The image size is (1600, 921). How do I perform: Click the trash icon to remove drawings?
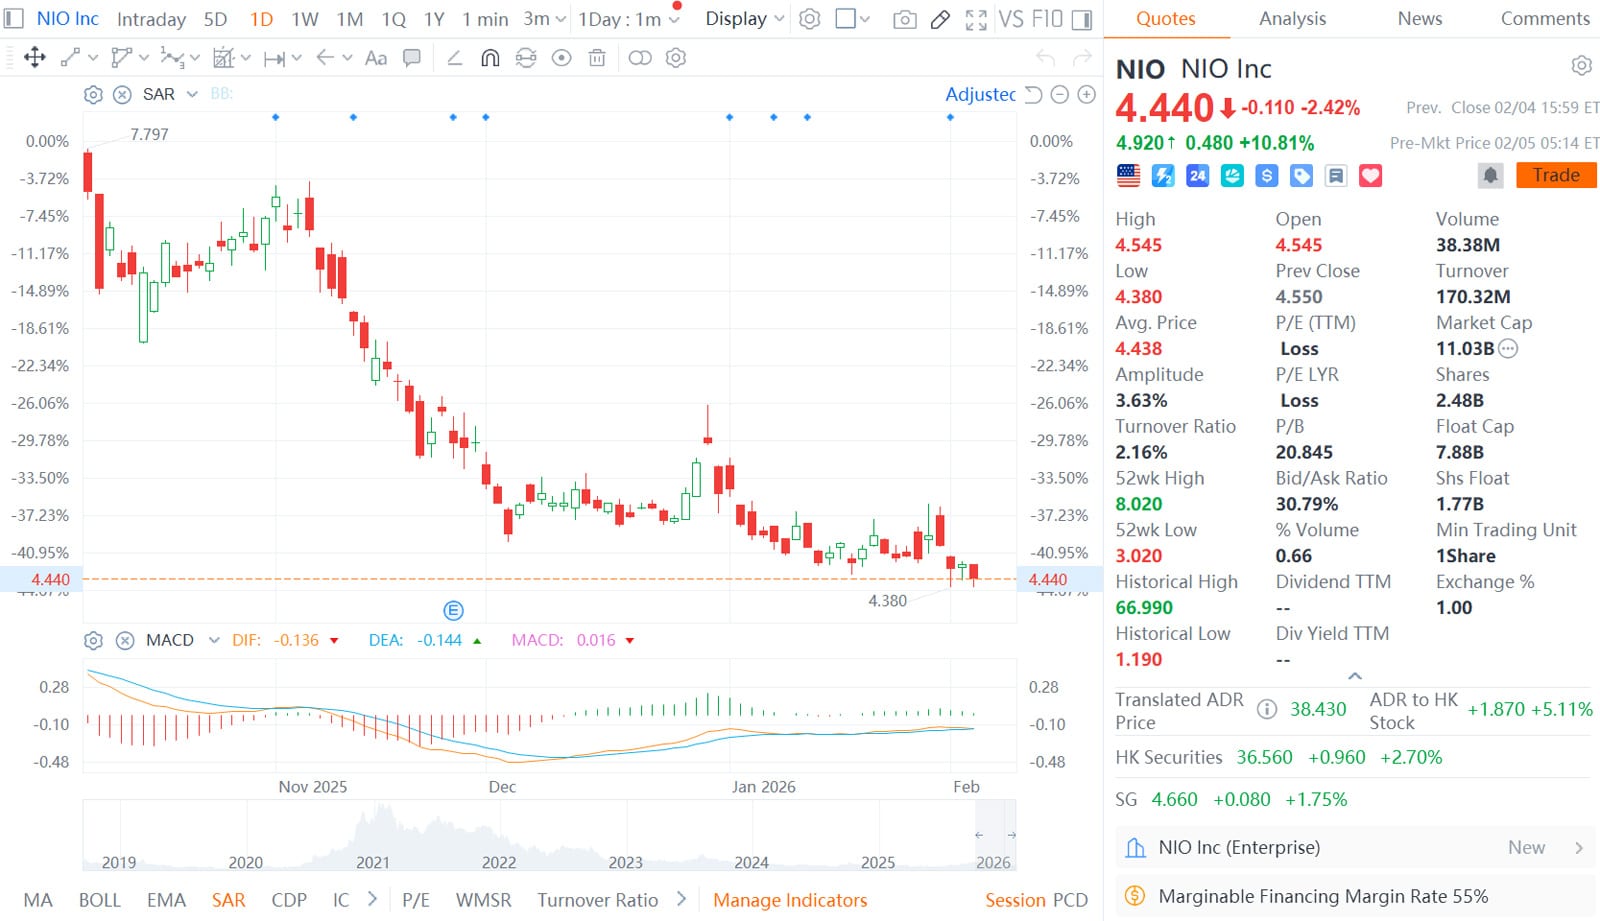click(597, 58)
